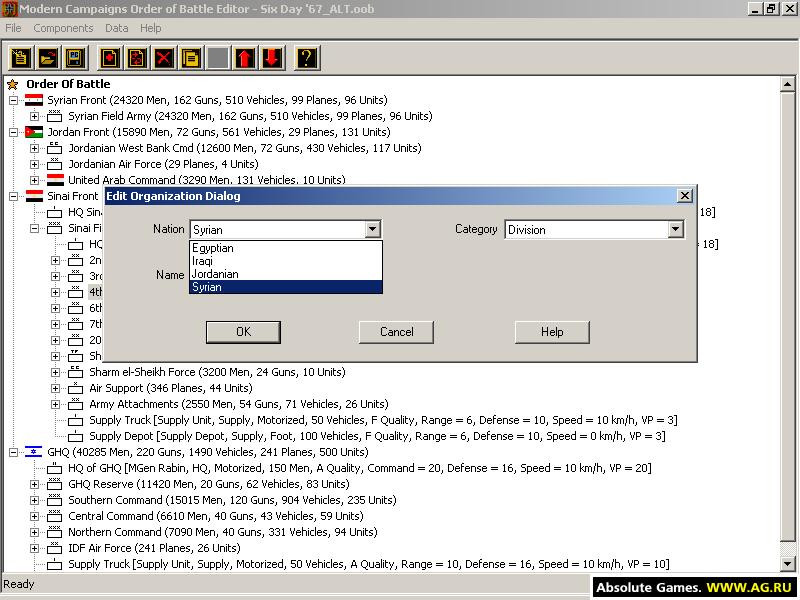Click the flag icon beside Syrian Front
Viewport: 800px width, 600px height.
point(34,100)
